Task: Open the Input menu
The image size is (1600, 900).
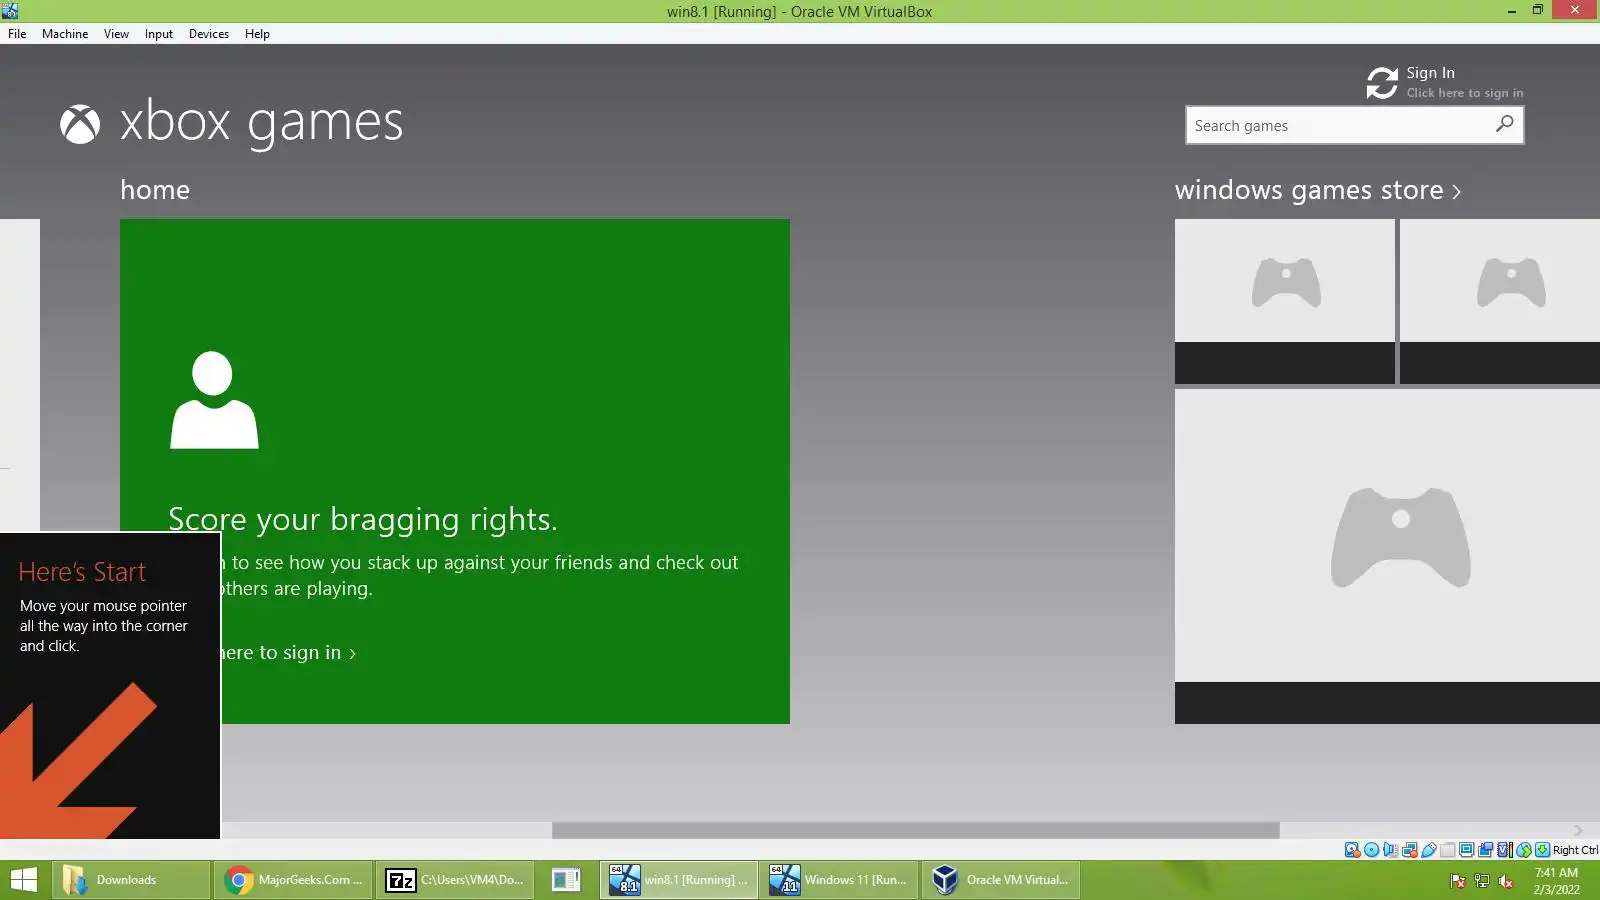Action: coord(159,34)
